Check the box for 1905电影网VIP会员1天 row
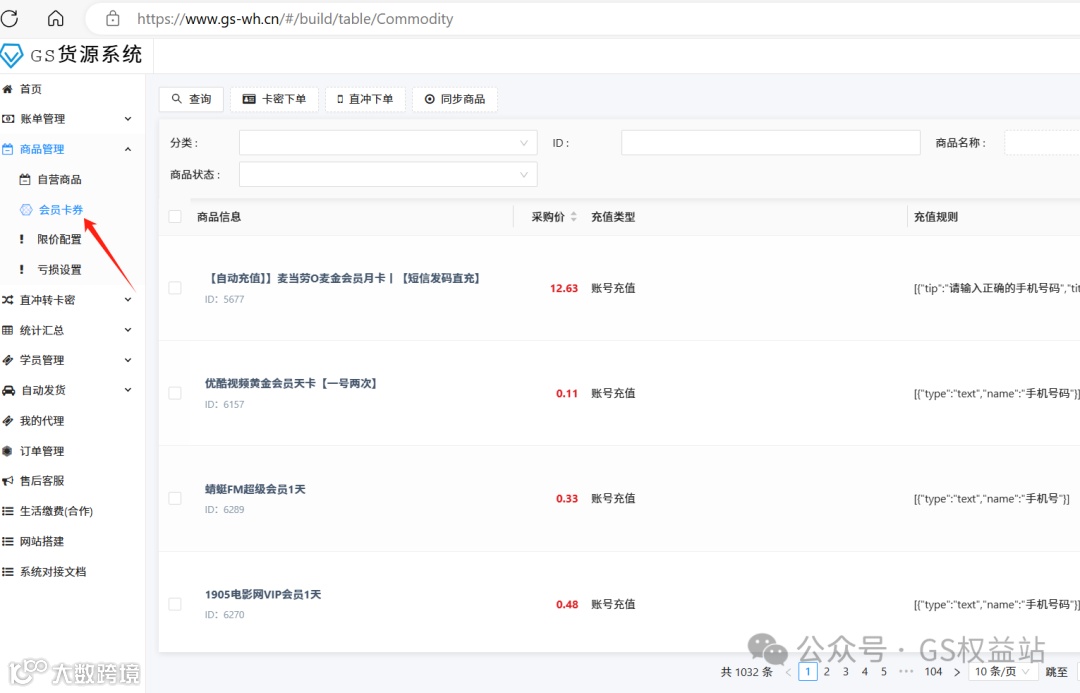This screenshot has height=693, width=1080. click(x=175, y=603)
